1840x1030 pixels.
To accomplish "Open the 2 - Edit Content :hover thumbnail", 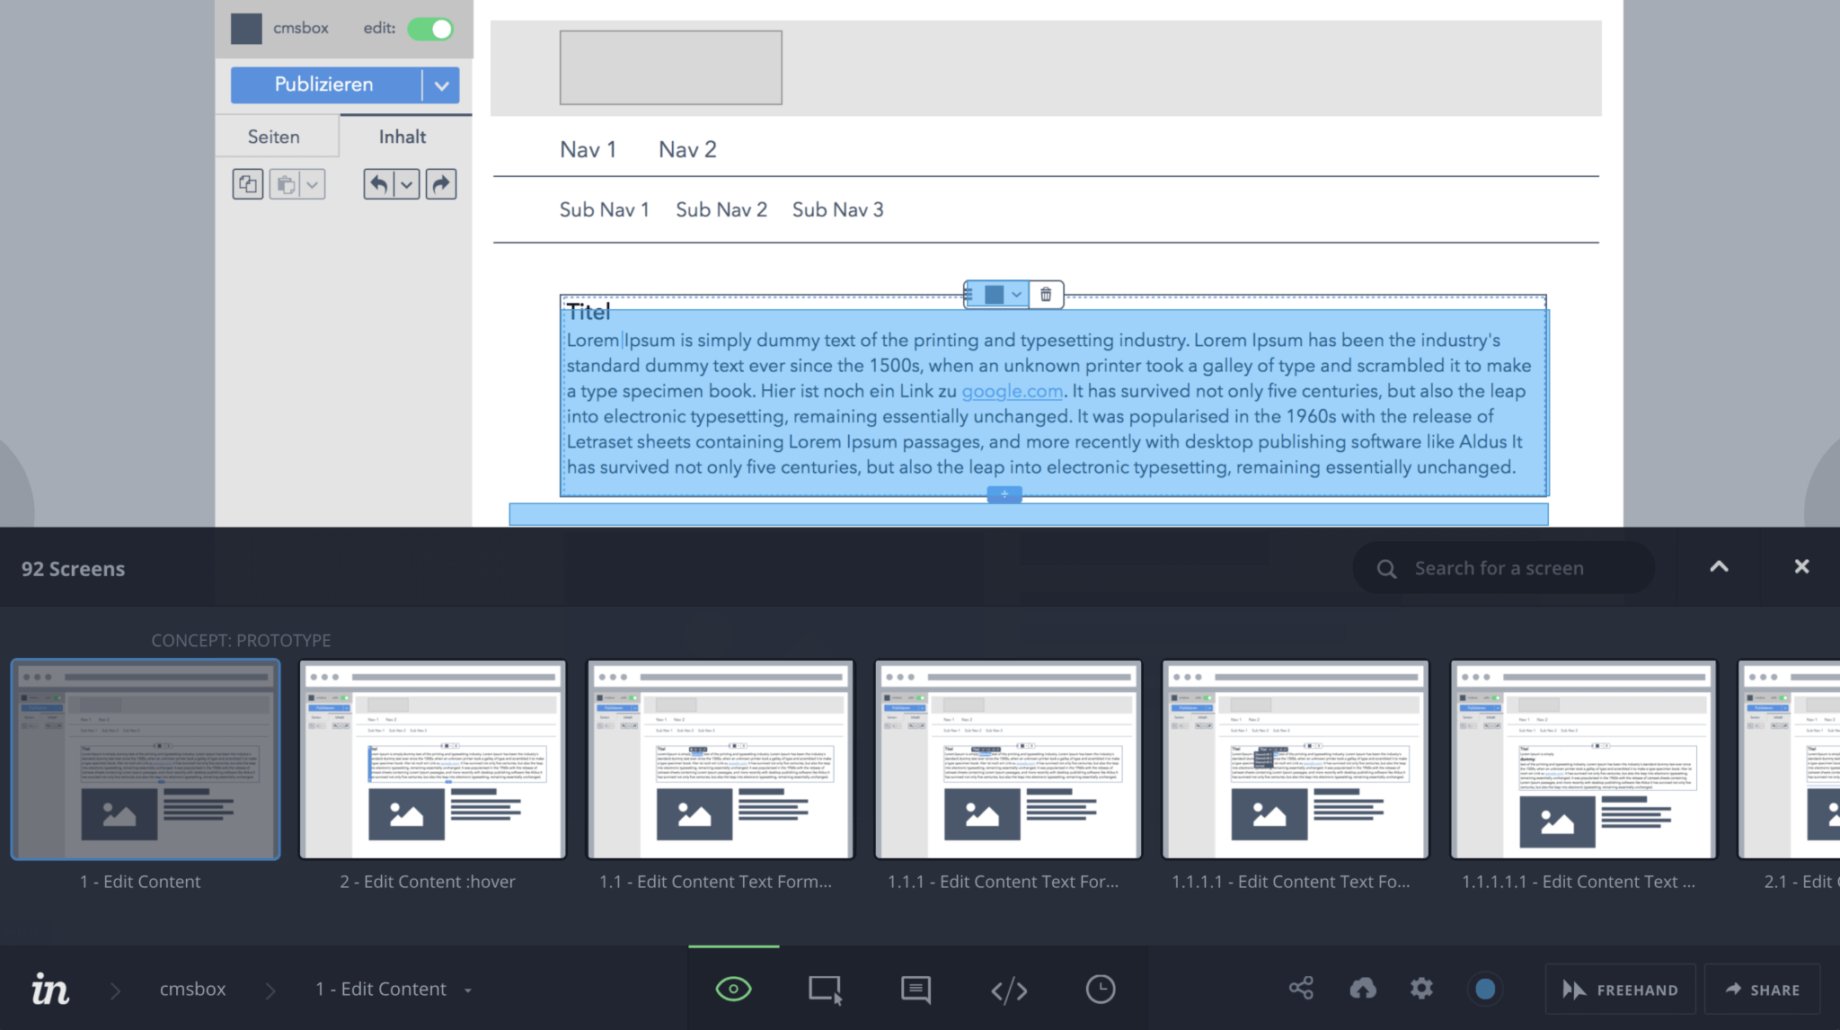I will (x=432, y=760).
